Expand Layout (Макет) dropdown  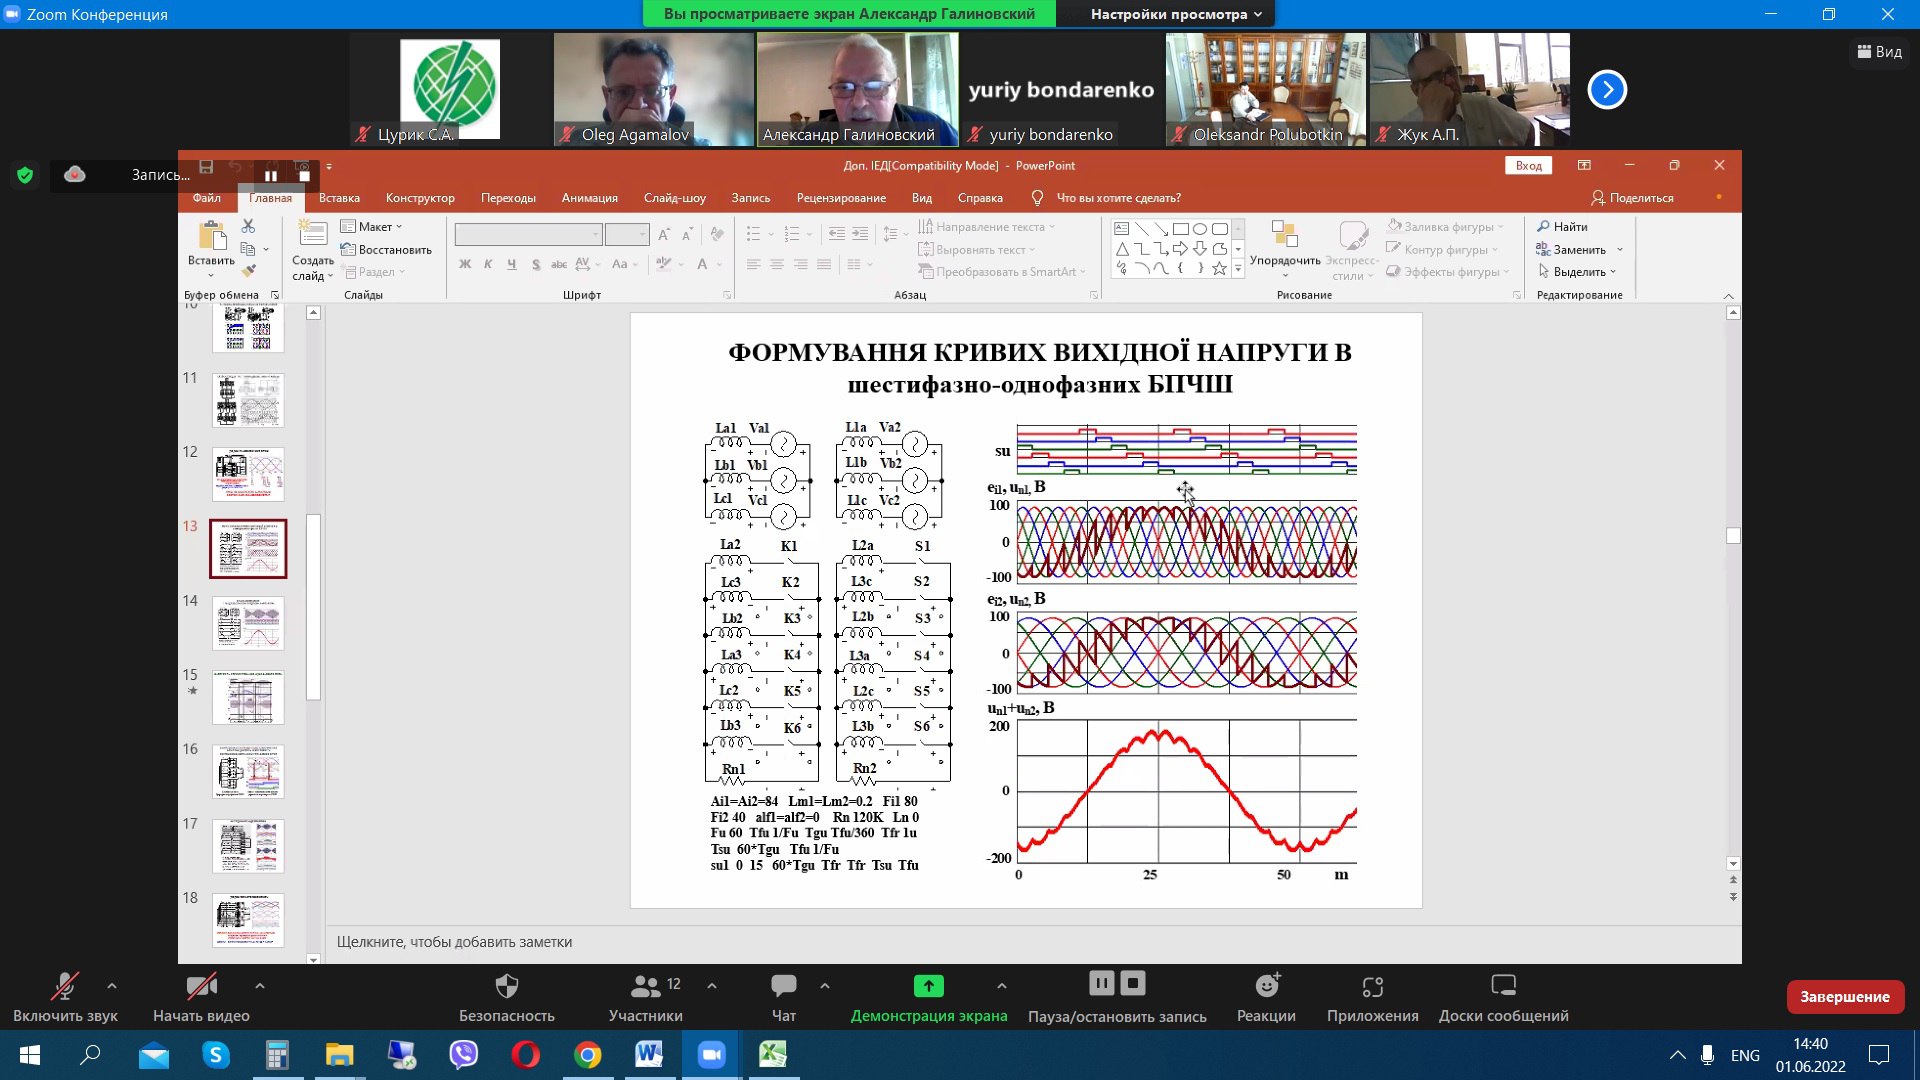371,227
